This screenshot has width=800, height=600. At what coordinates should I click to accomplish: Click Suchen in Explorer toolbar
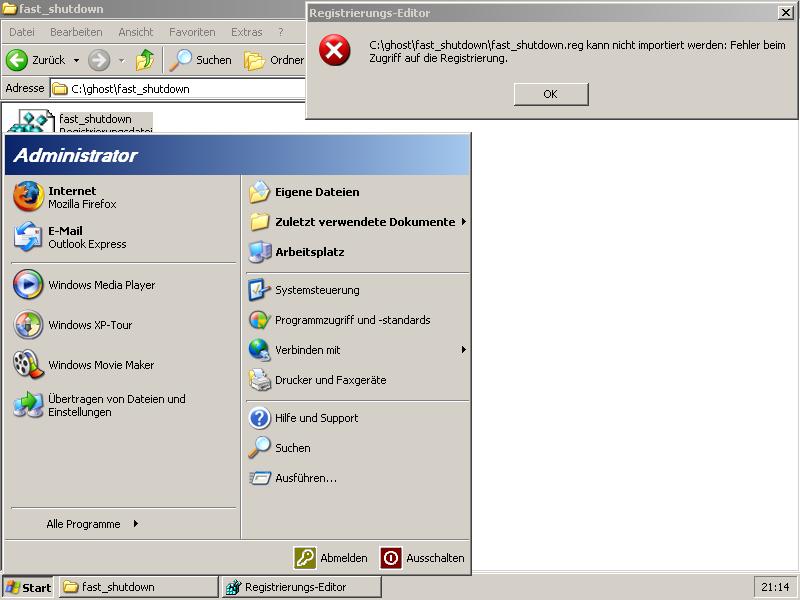[x=201, y=60]
